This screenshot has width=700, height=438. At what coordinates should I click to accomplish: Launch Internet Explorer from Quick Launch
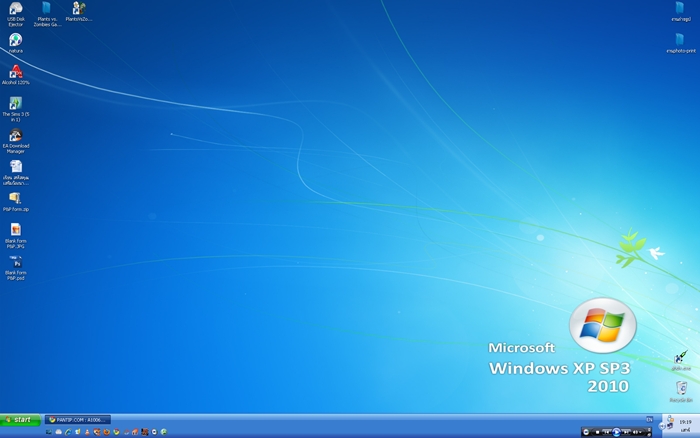[68, 432]
